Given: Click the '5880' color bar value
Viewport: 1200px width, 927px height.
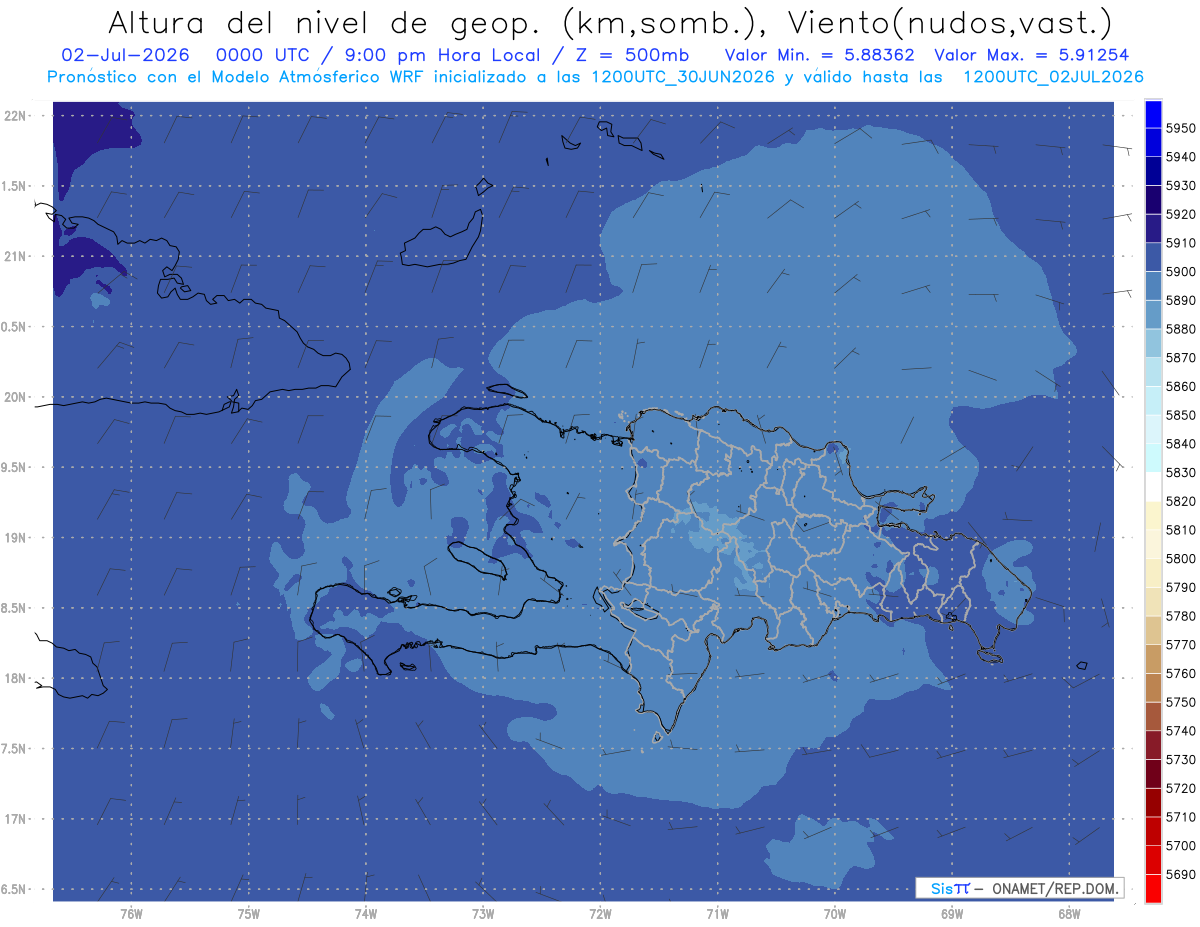Looking at the screenshot, I should click(x=1180, y=328).
